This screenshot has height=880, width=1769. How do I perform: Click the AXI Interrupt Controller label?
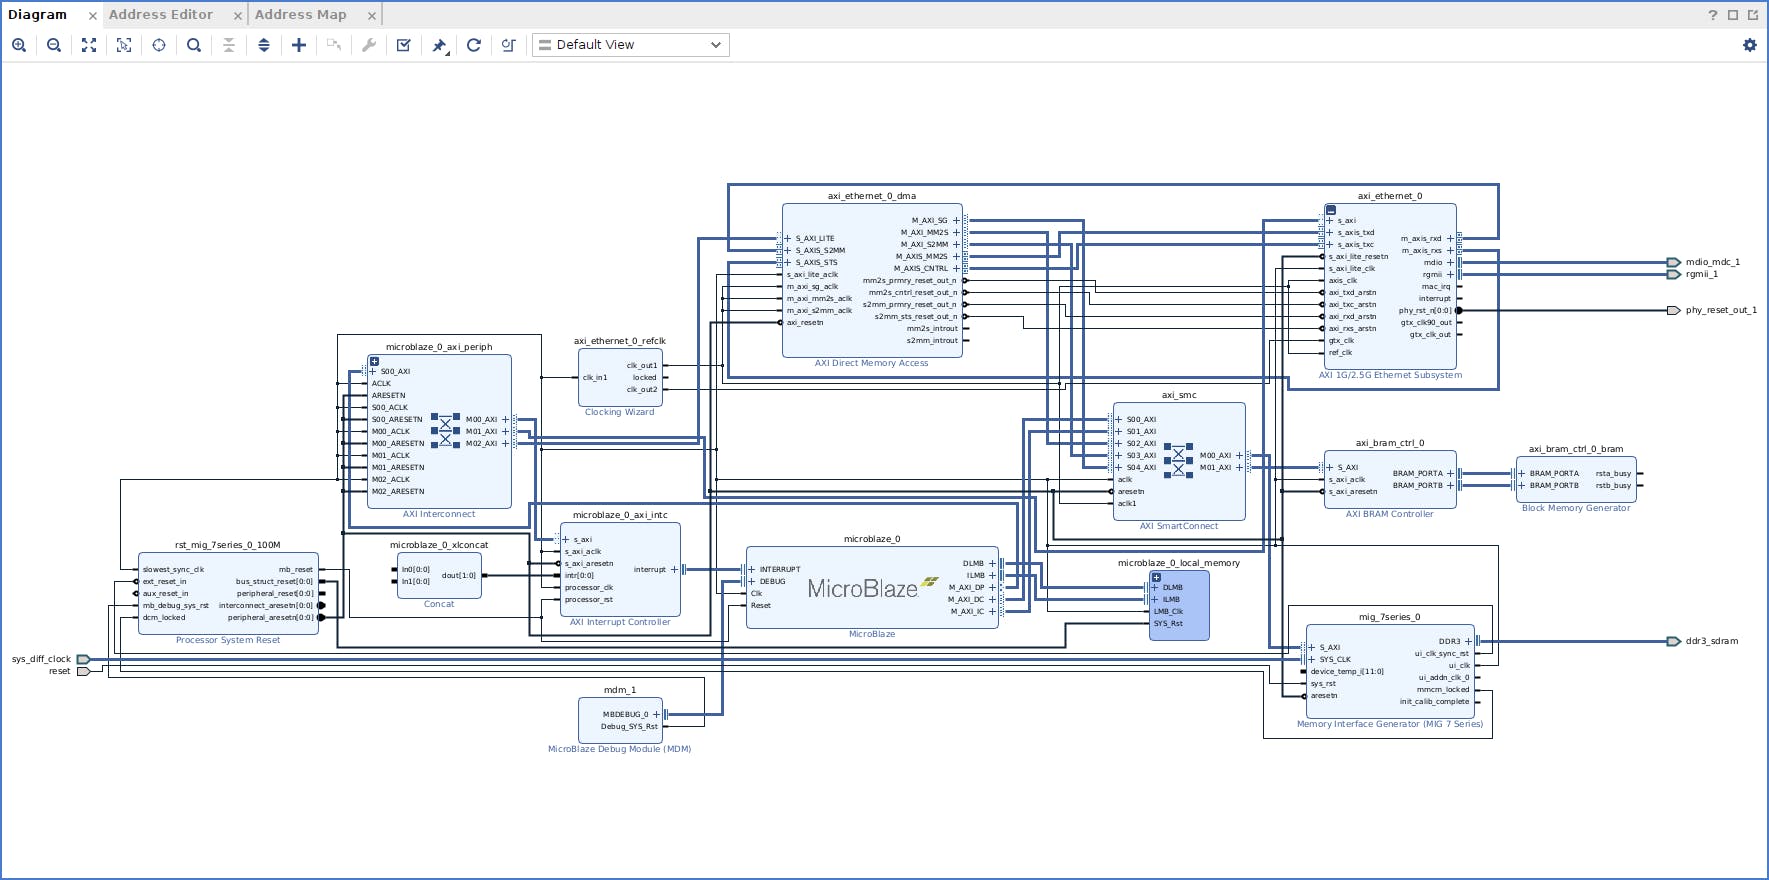(620, 622)
